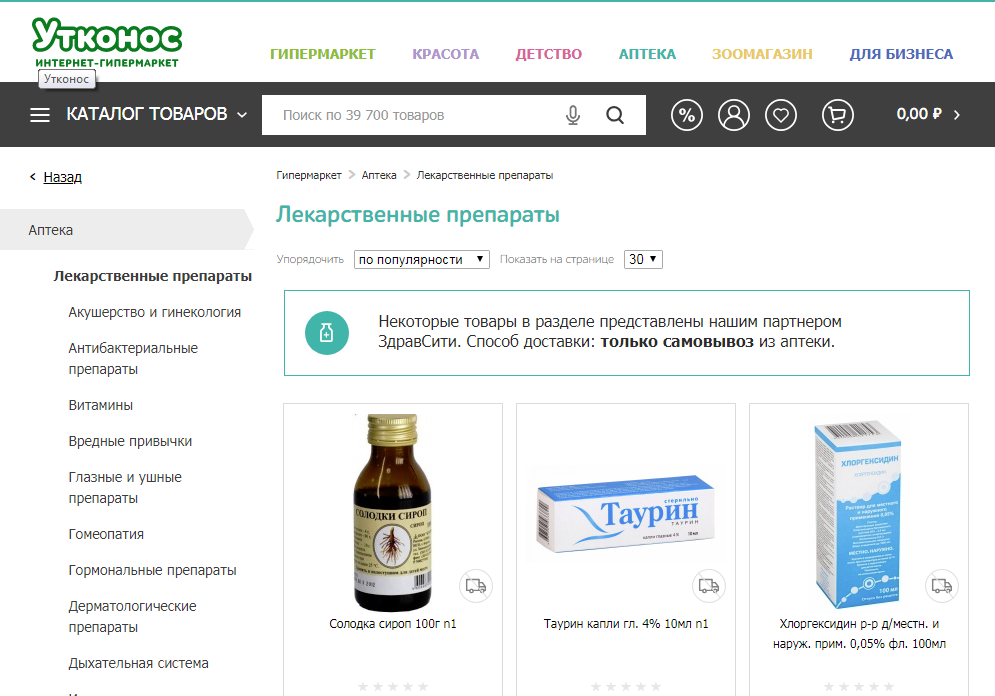995x696 pixels.
Task: Open the hamburger catalog menu icon
Action: tap(40, 115)
